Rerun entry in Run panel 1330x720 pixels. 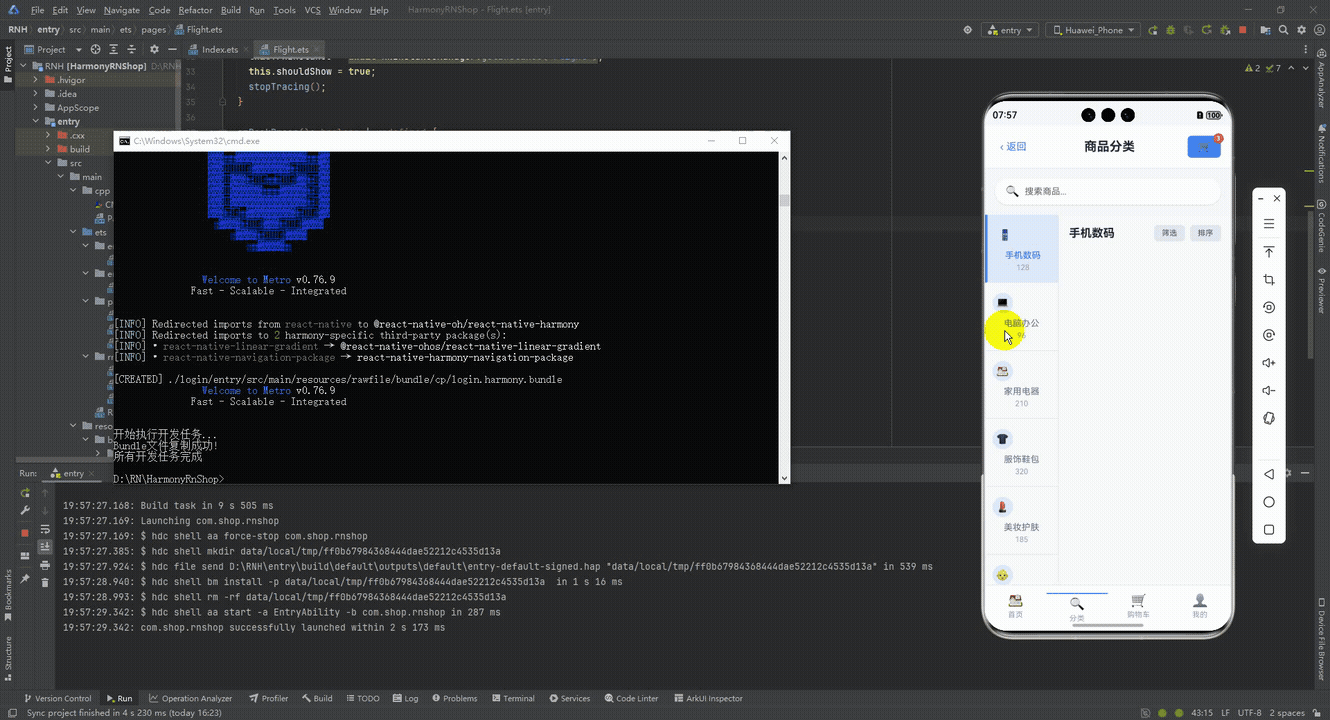click(x=25, y=493)
